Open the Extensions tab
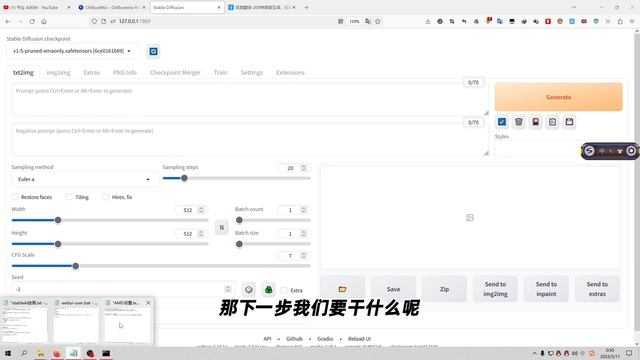The height and width of the screenshot is (360, 640). tap(290, 73)
